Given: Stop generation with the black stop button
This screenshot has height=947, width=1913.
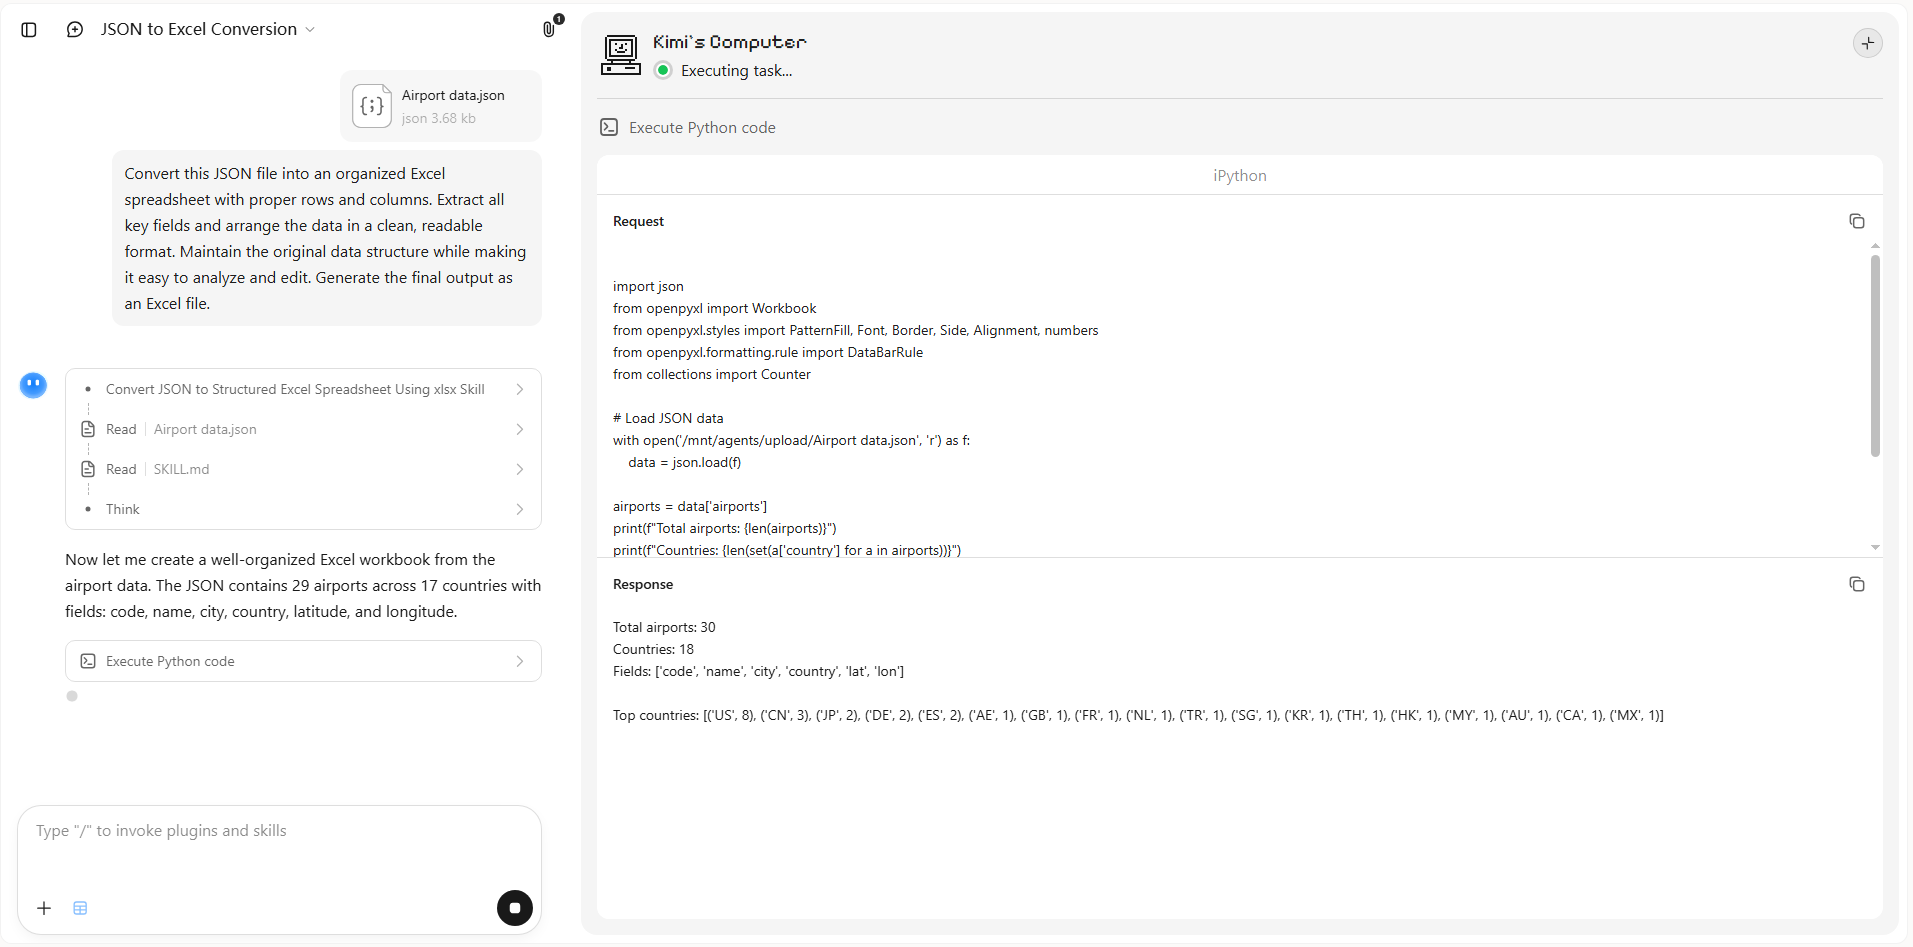Looking at the screenshot, I should point(515,908).
